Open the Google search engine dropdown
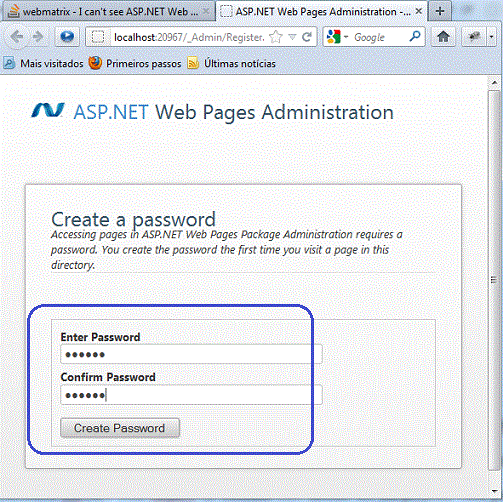 [x=337, y=37]
